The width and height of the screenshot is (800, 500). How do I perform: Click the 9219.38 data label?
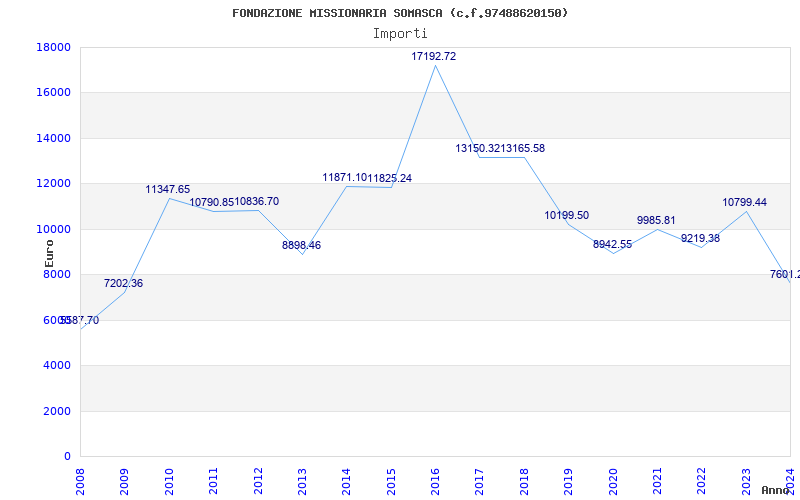pyautogui.click(x=701, y=238)
